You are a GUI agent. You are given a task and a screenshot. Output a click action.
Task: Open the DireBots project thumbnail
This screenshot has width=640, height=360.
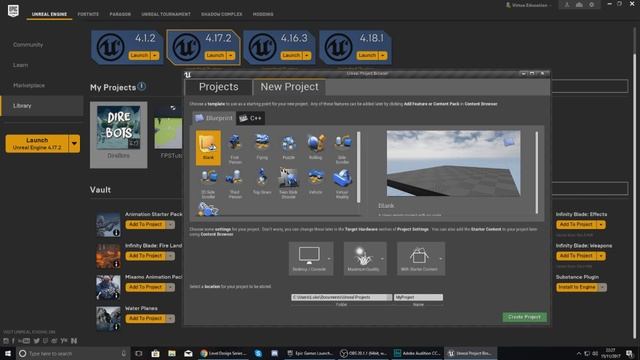pos(118,127)
